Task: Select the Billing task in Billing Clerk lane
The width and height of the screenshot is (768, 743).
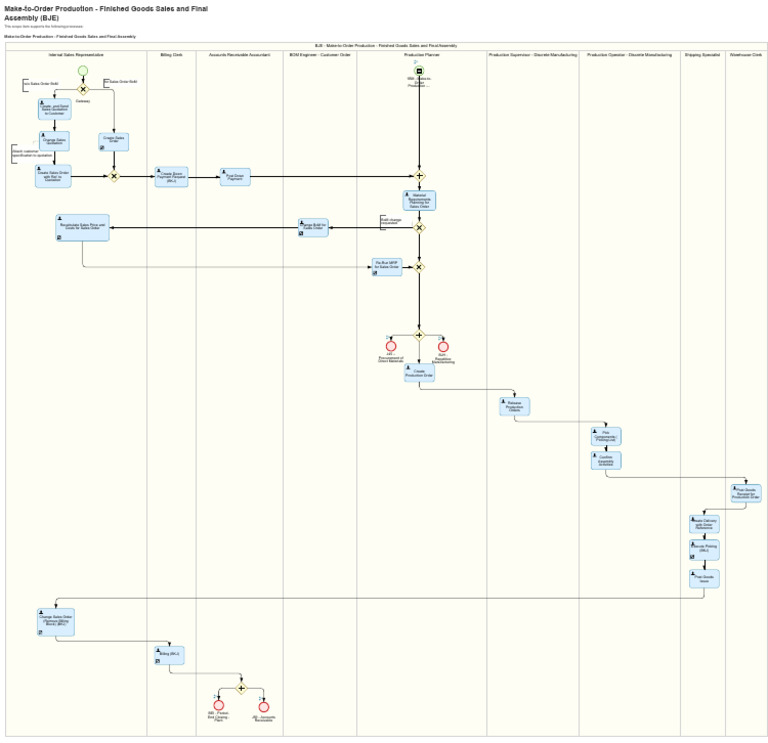Action: pyautogui.click(x=169, y=655)
